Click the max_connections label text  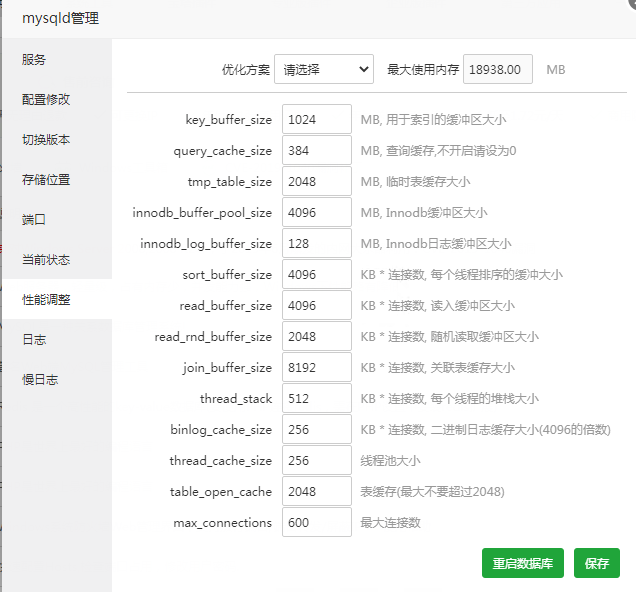[x=222, y=523]
